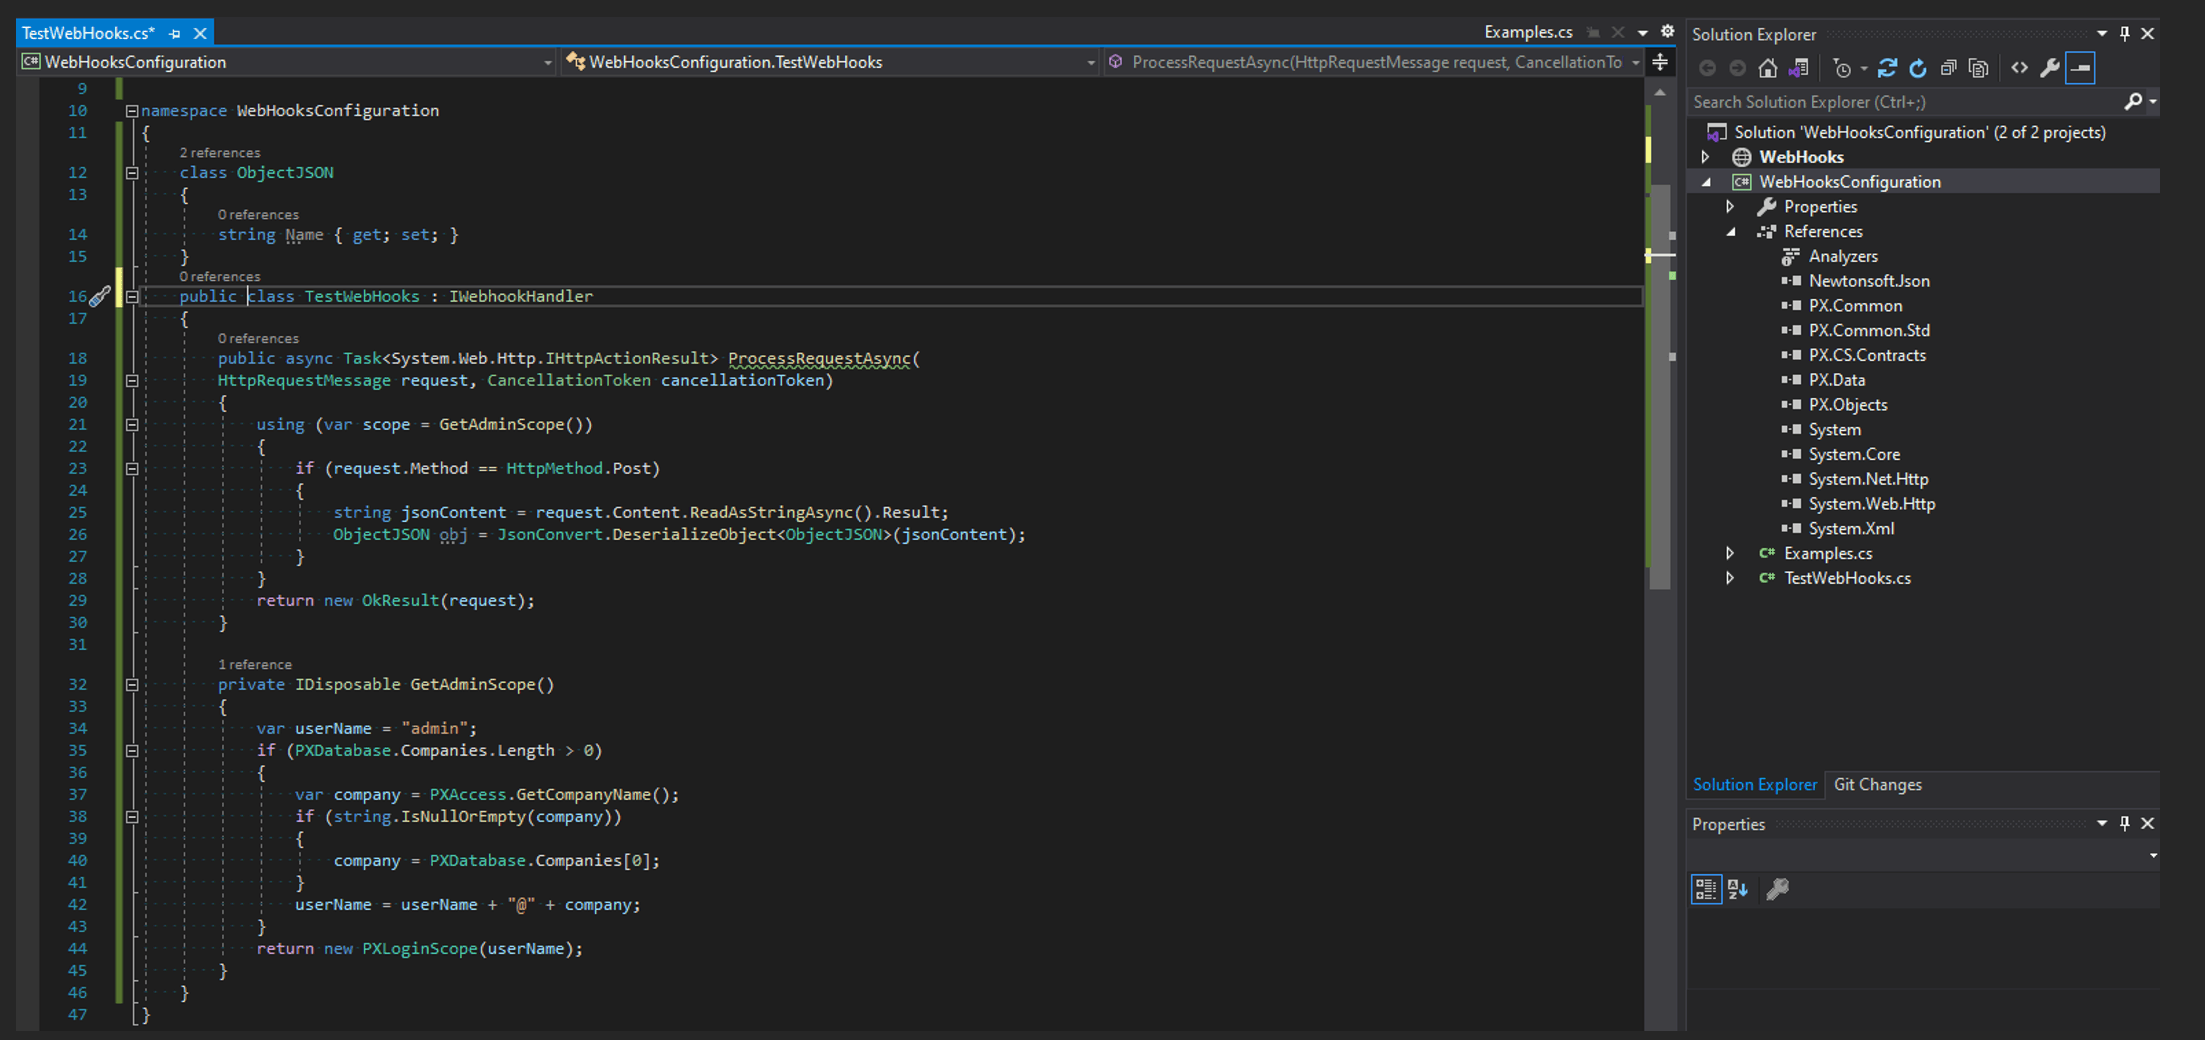Collapse the WebHooksConfiguration project node
Viewport: 2205px width, 1040px height.
1706,182
